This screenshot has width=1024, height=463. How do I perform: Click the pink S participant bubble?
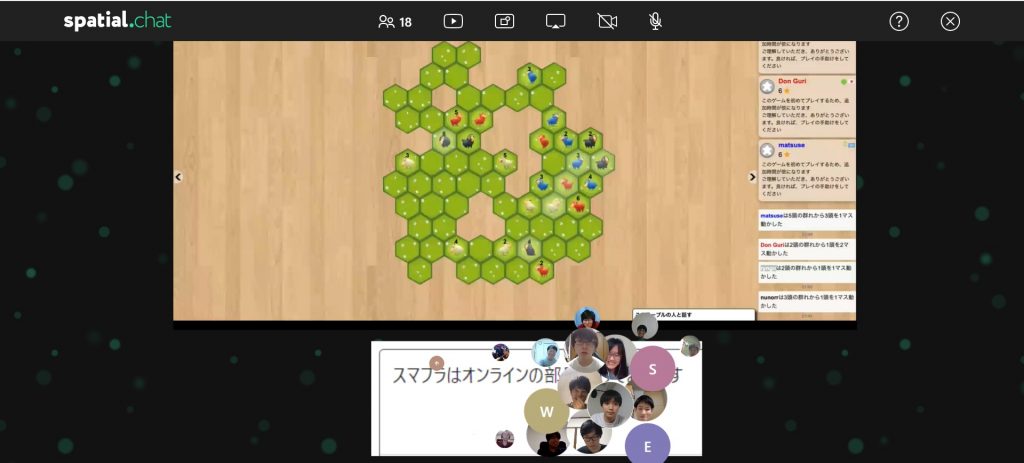tap(652, 368)
